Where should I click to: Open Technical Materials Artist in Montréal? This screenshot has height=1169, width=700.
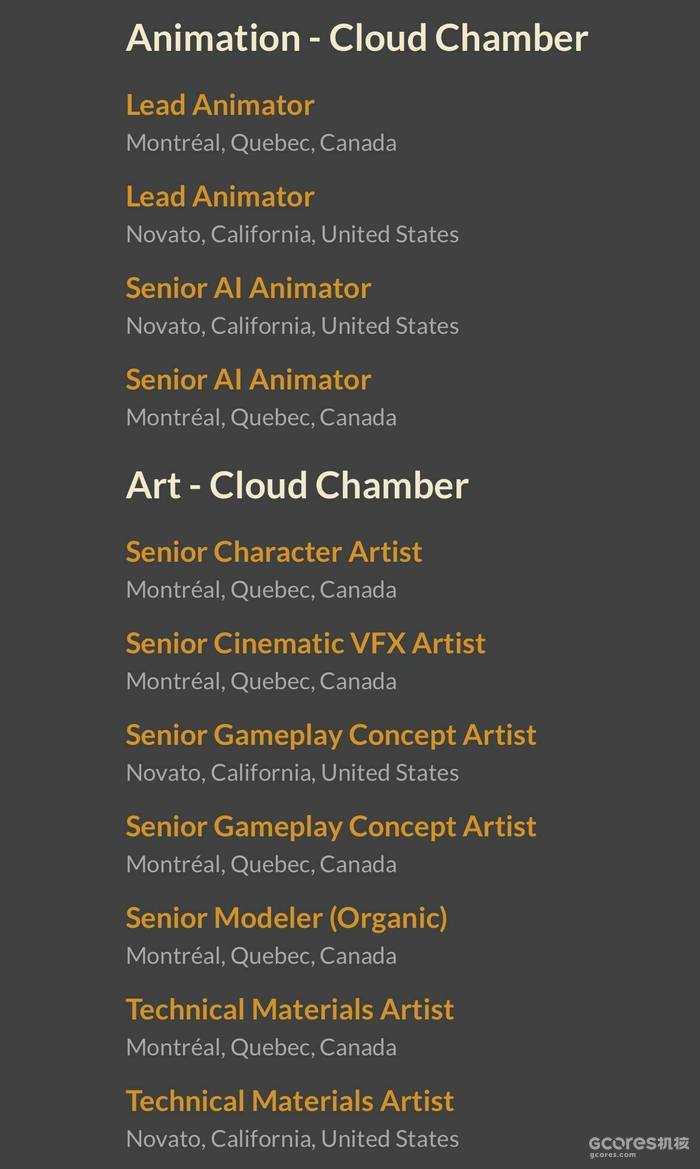point(290,1010)
